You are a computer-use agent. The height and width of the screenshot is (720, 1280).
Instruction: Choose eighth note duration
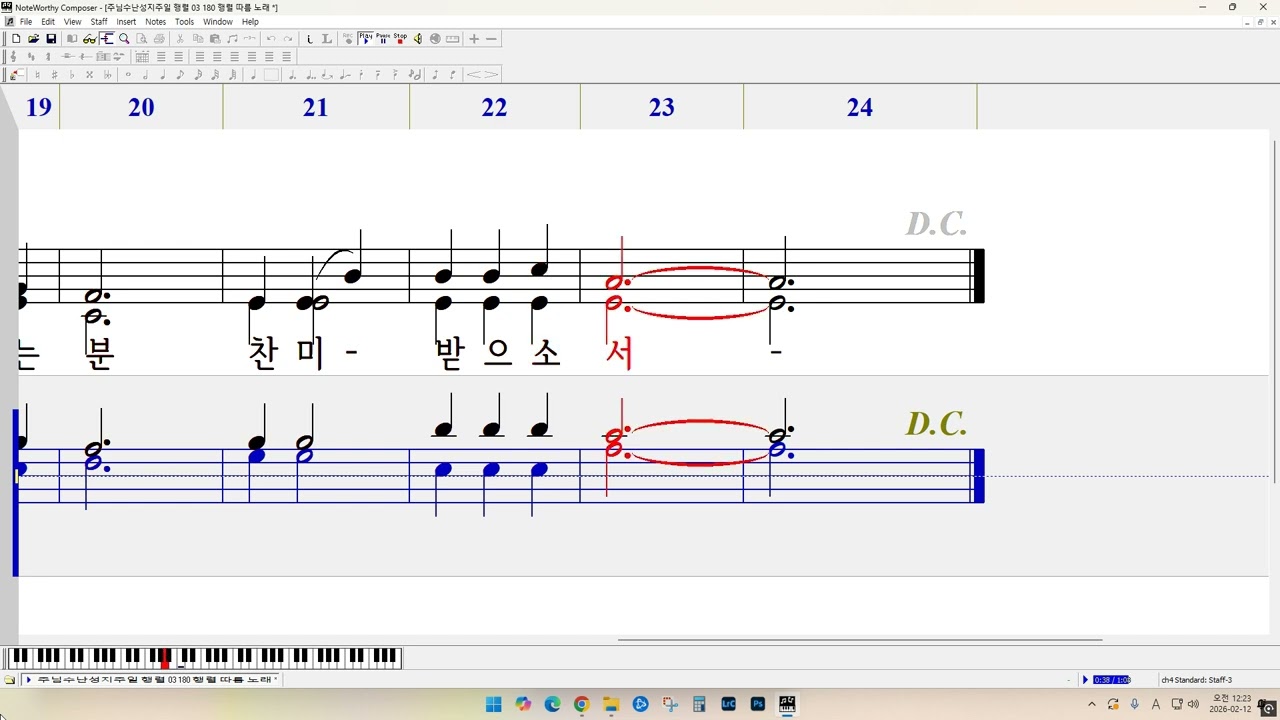pyautogui.click(x=180, y=75)
